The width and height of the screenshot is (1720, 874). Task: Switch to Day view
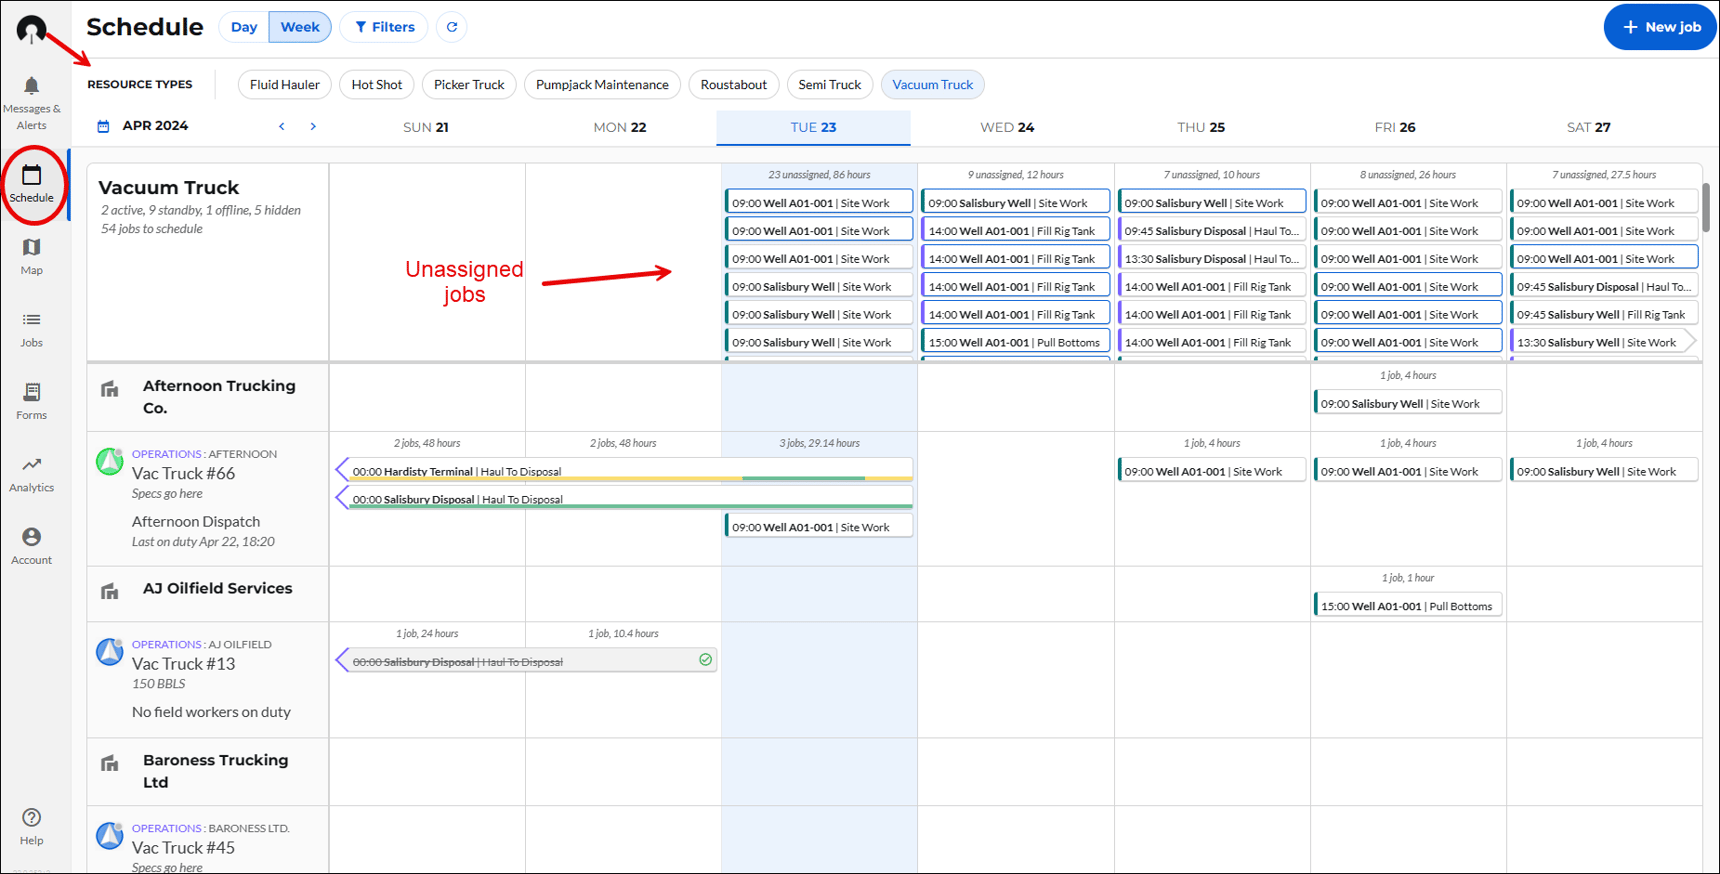coord(244,27)
